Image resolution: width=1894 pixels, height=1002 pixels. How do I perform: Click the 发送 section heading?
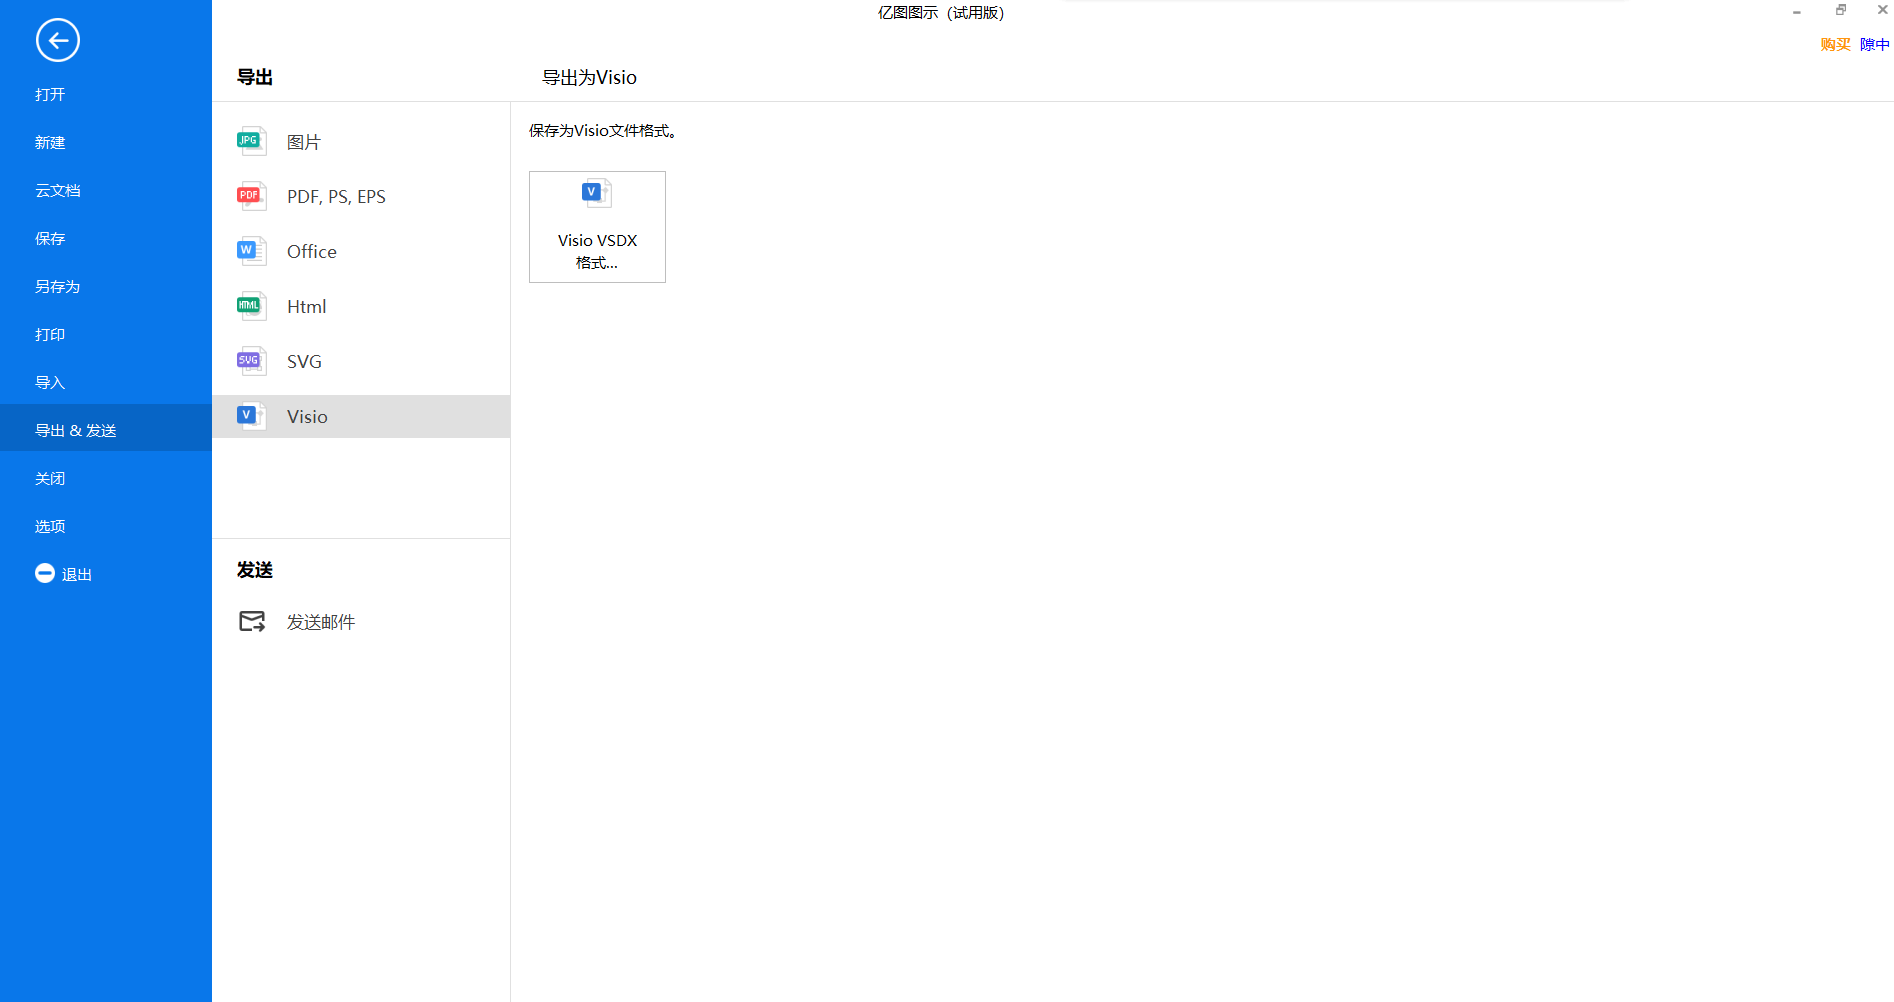tap(255, 570)
